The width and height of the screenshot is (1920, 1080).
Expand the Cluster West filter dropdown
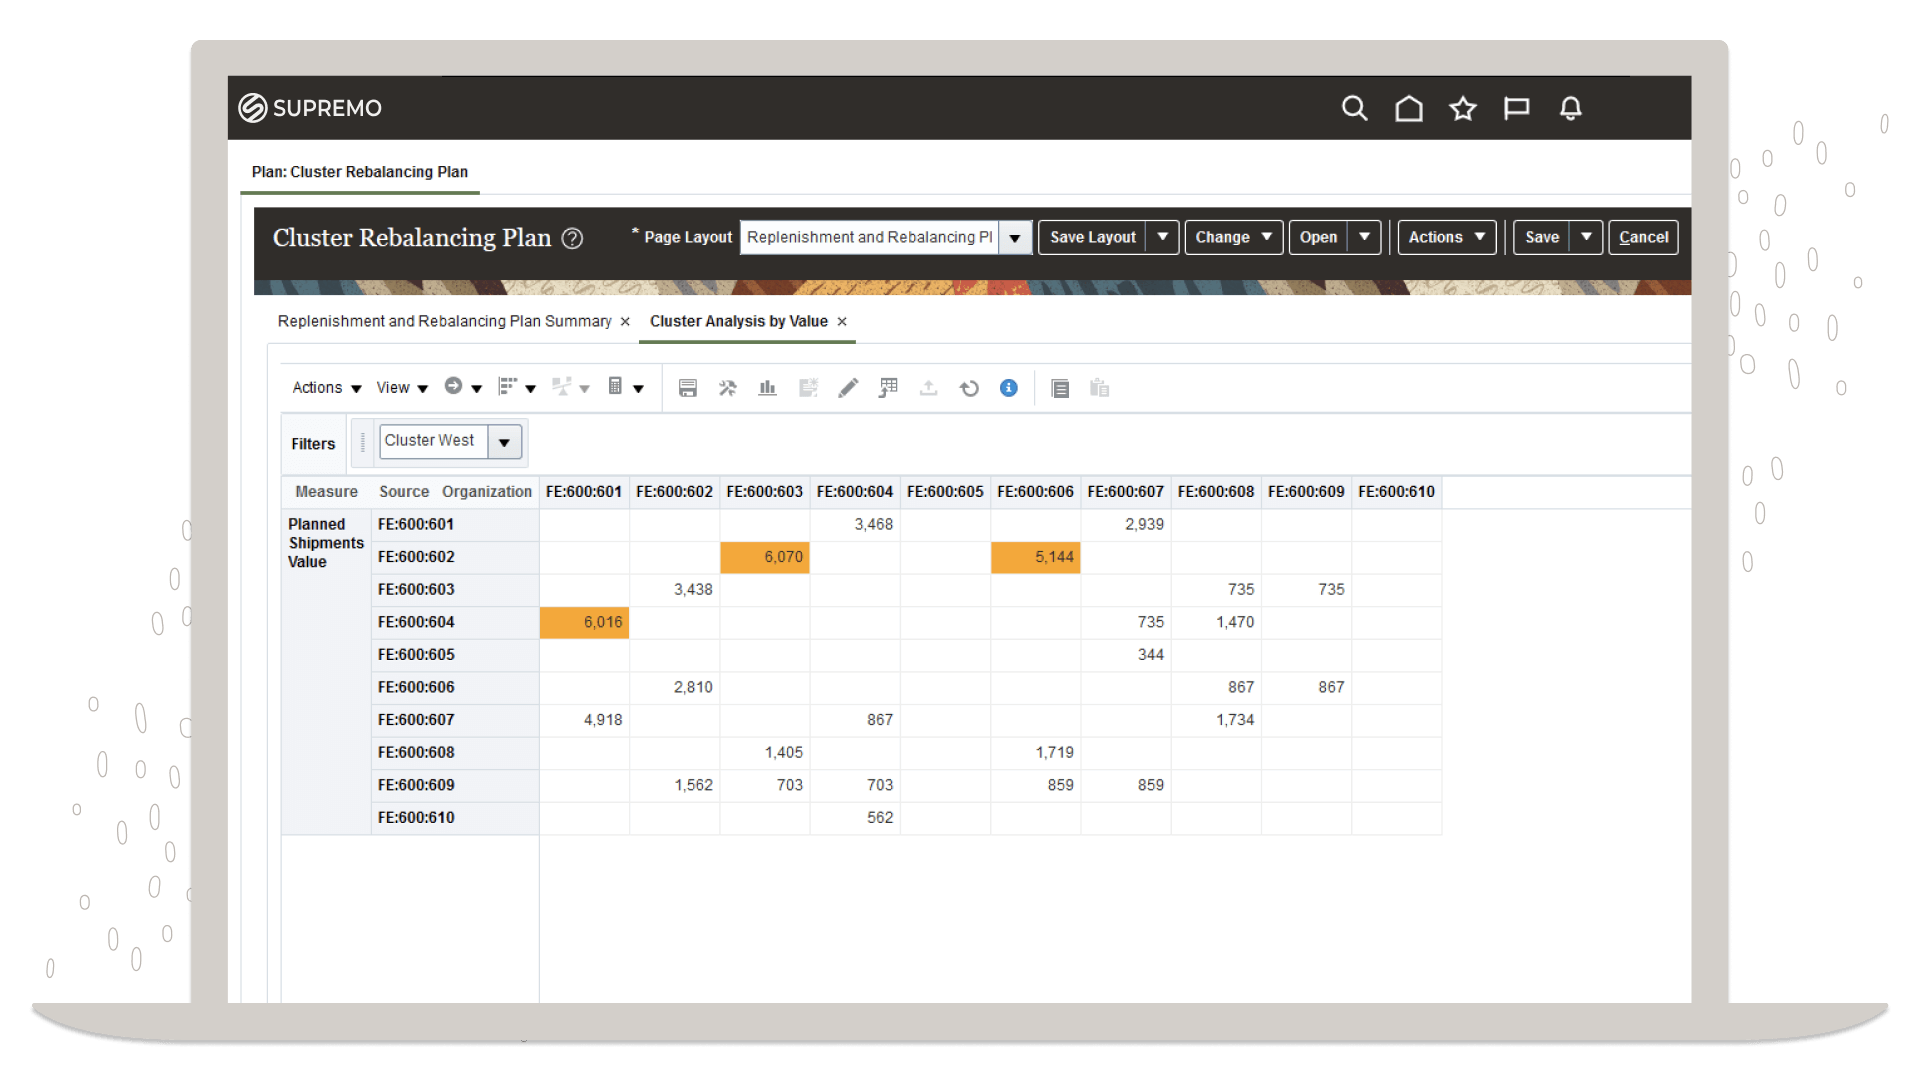coord(504,442)
